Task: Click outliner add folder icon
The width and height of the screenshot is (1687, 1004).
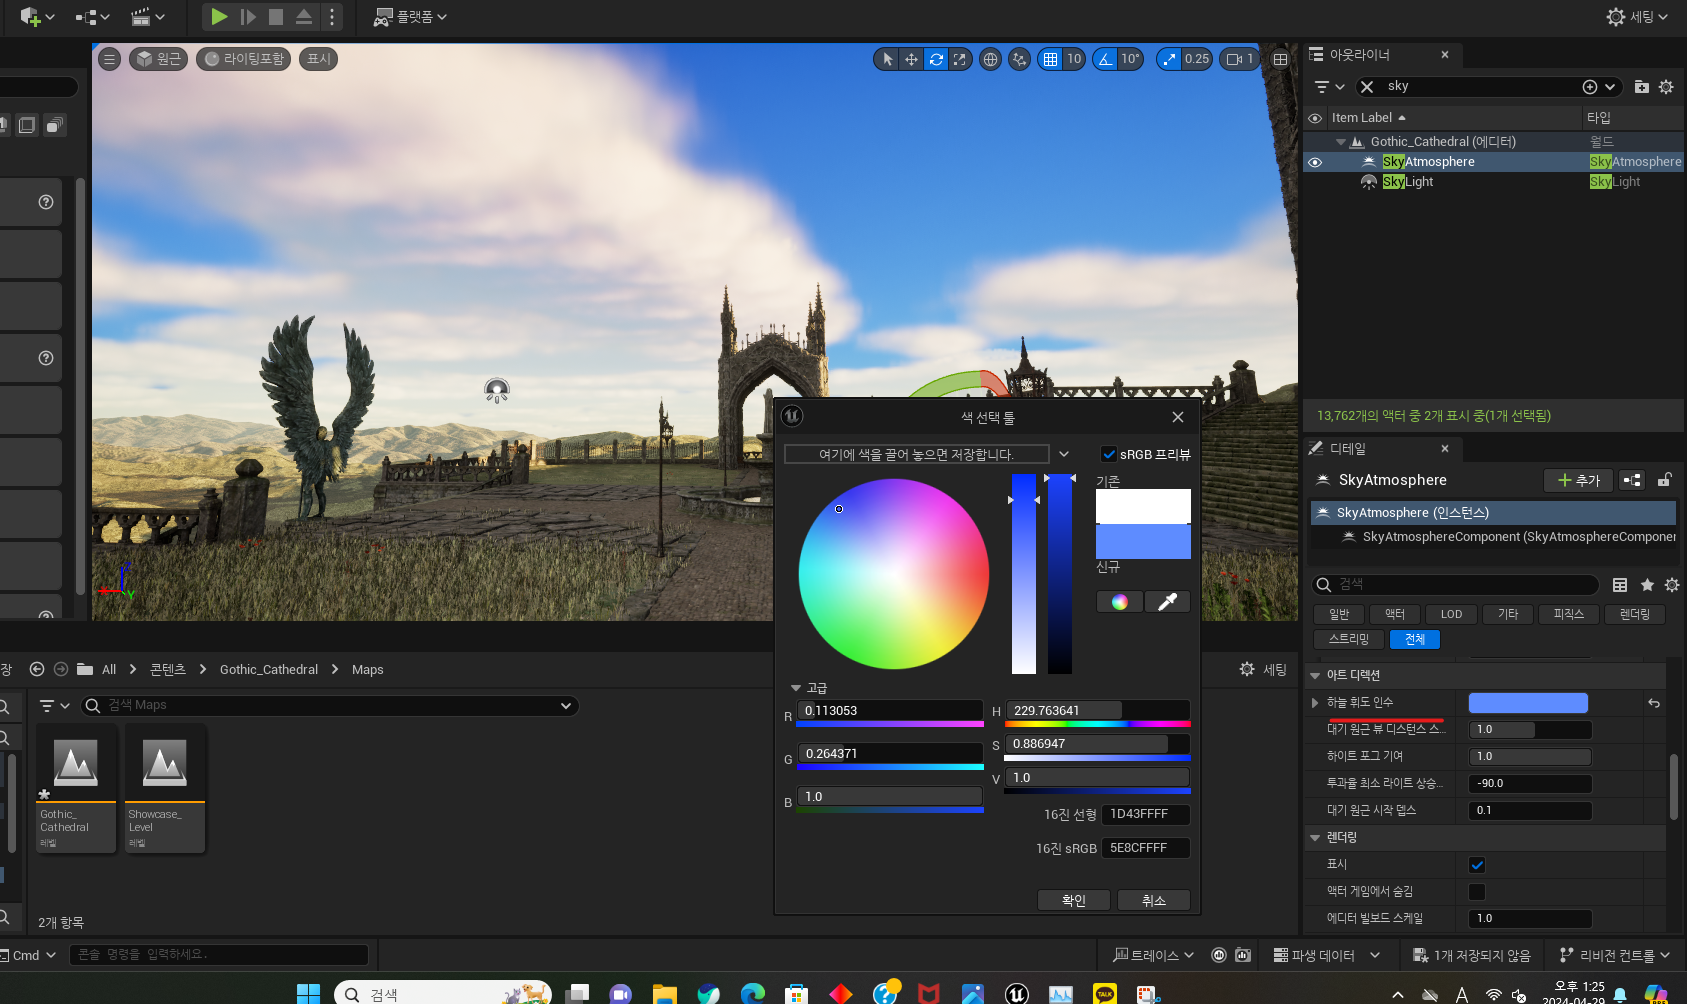Action: click(1641, 87)
